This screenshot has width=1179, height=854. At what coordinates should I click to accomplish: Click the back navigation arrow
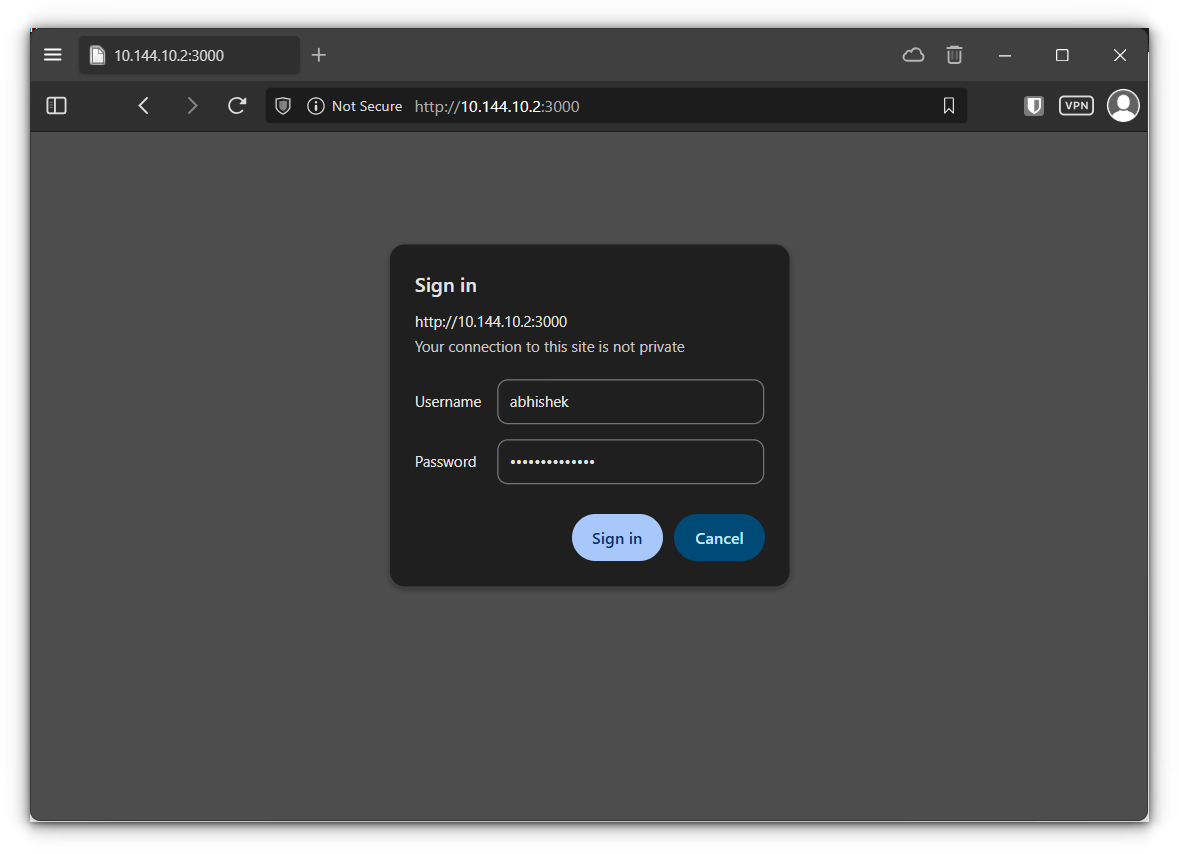tap(143, 105)
